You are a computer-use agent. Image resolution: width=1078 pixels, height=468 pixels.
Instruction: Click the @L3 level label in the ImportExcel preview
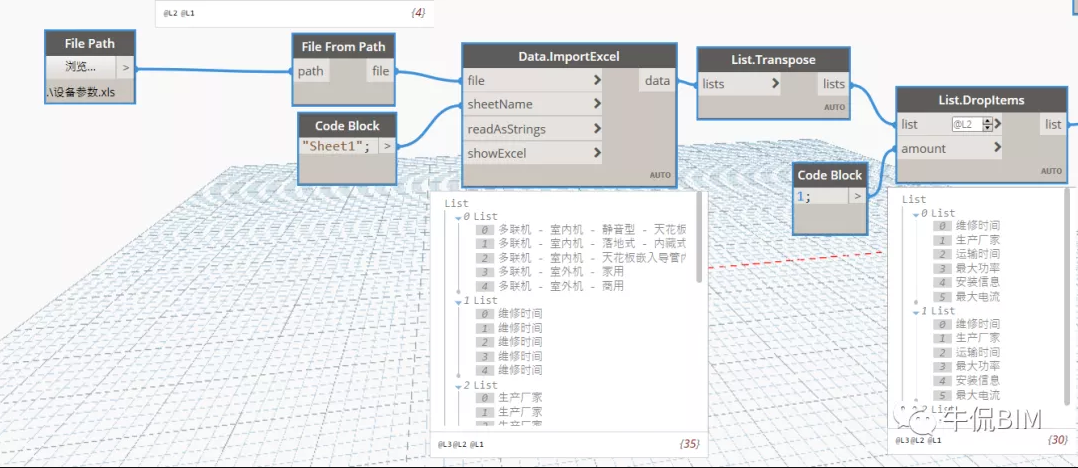(443, 445)
